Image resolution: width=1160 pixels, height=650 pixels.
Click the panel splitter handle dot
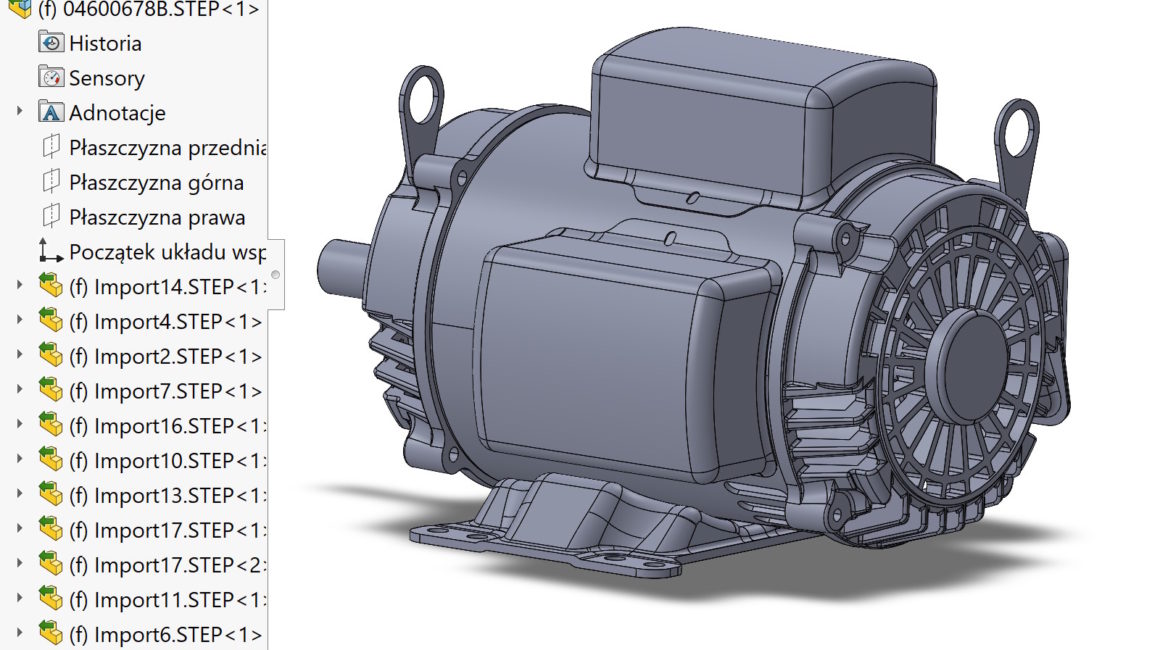pyautogui.click(x=275, y=274)
